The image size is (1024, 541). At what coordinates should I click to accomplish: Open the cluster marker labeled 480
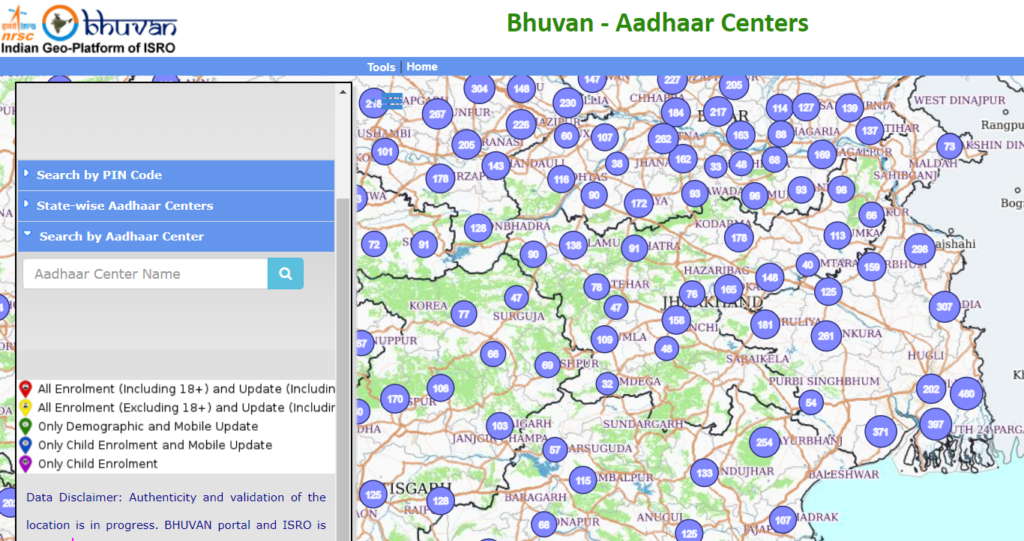click(967, 393)
